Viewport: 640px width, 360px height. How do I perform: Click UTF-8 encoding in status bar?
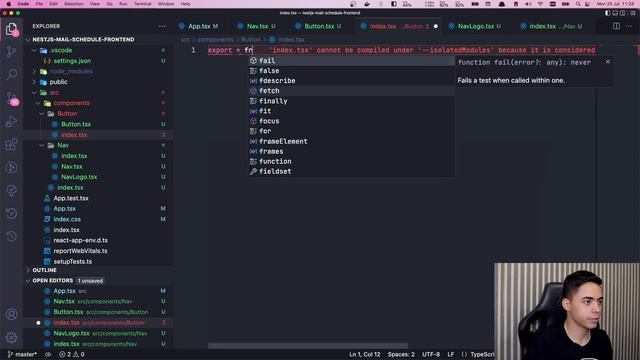click(x=431, y=354)
